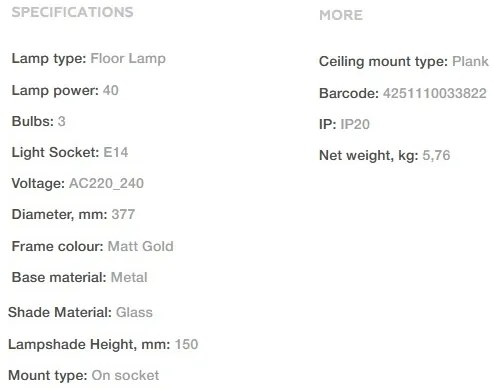Click the AC220_240 voltage value
The image size is (494, 390).
(x=106, y=183)
